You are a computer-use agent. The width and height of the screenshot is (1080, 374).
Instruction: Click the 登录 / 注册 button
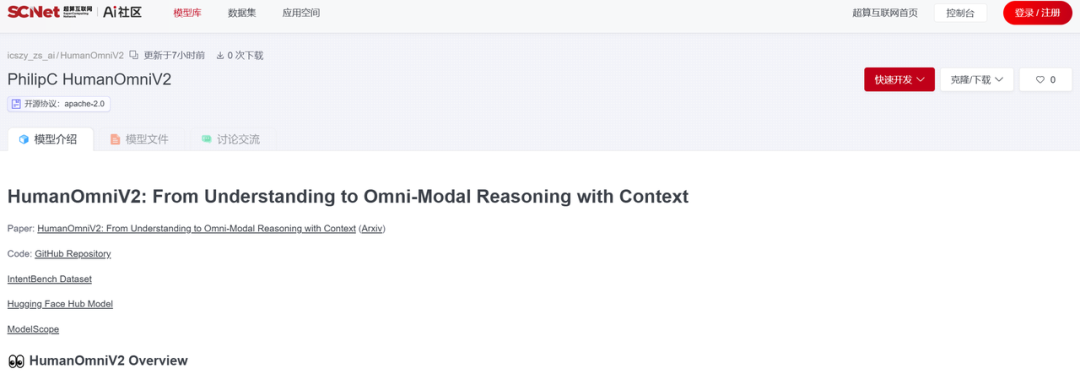(x=1037, y=13)
